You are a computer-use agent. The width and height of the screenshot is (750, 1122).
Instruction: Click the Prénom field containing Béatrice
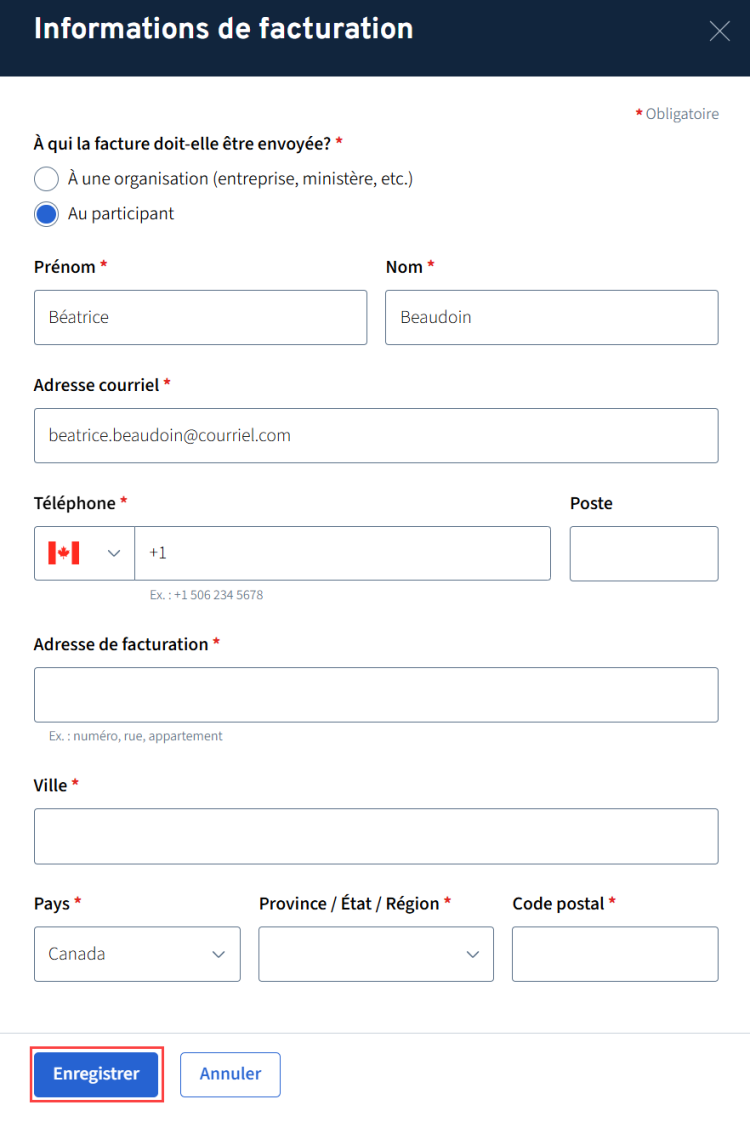(200, 318)
